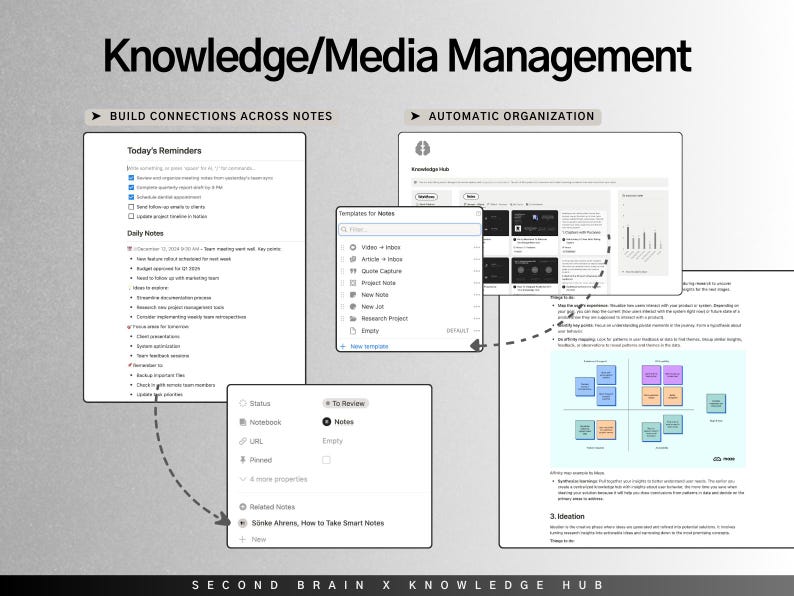Screen dimensions: 794x596
Task: Click Today's Reminders heading
Action: click(x=164, y=150)
